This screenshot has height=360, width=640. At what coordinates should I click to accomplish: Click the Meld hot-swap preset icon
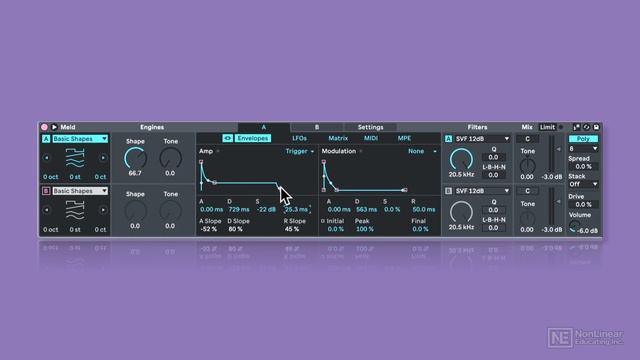point(587,127)
